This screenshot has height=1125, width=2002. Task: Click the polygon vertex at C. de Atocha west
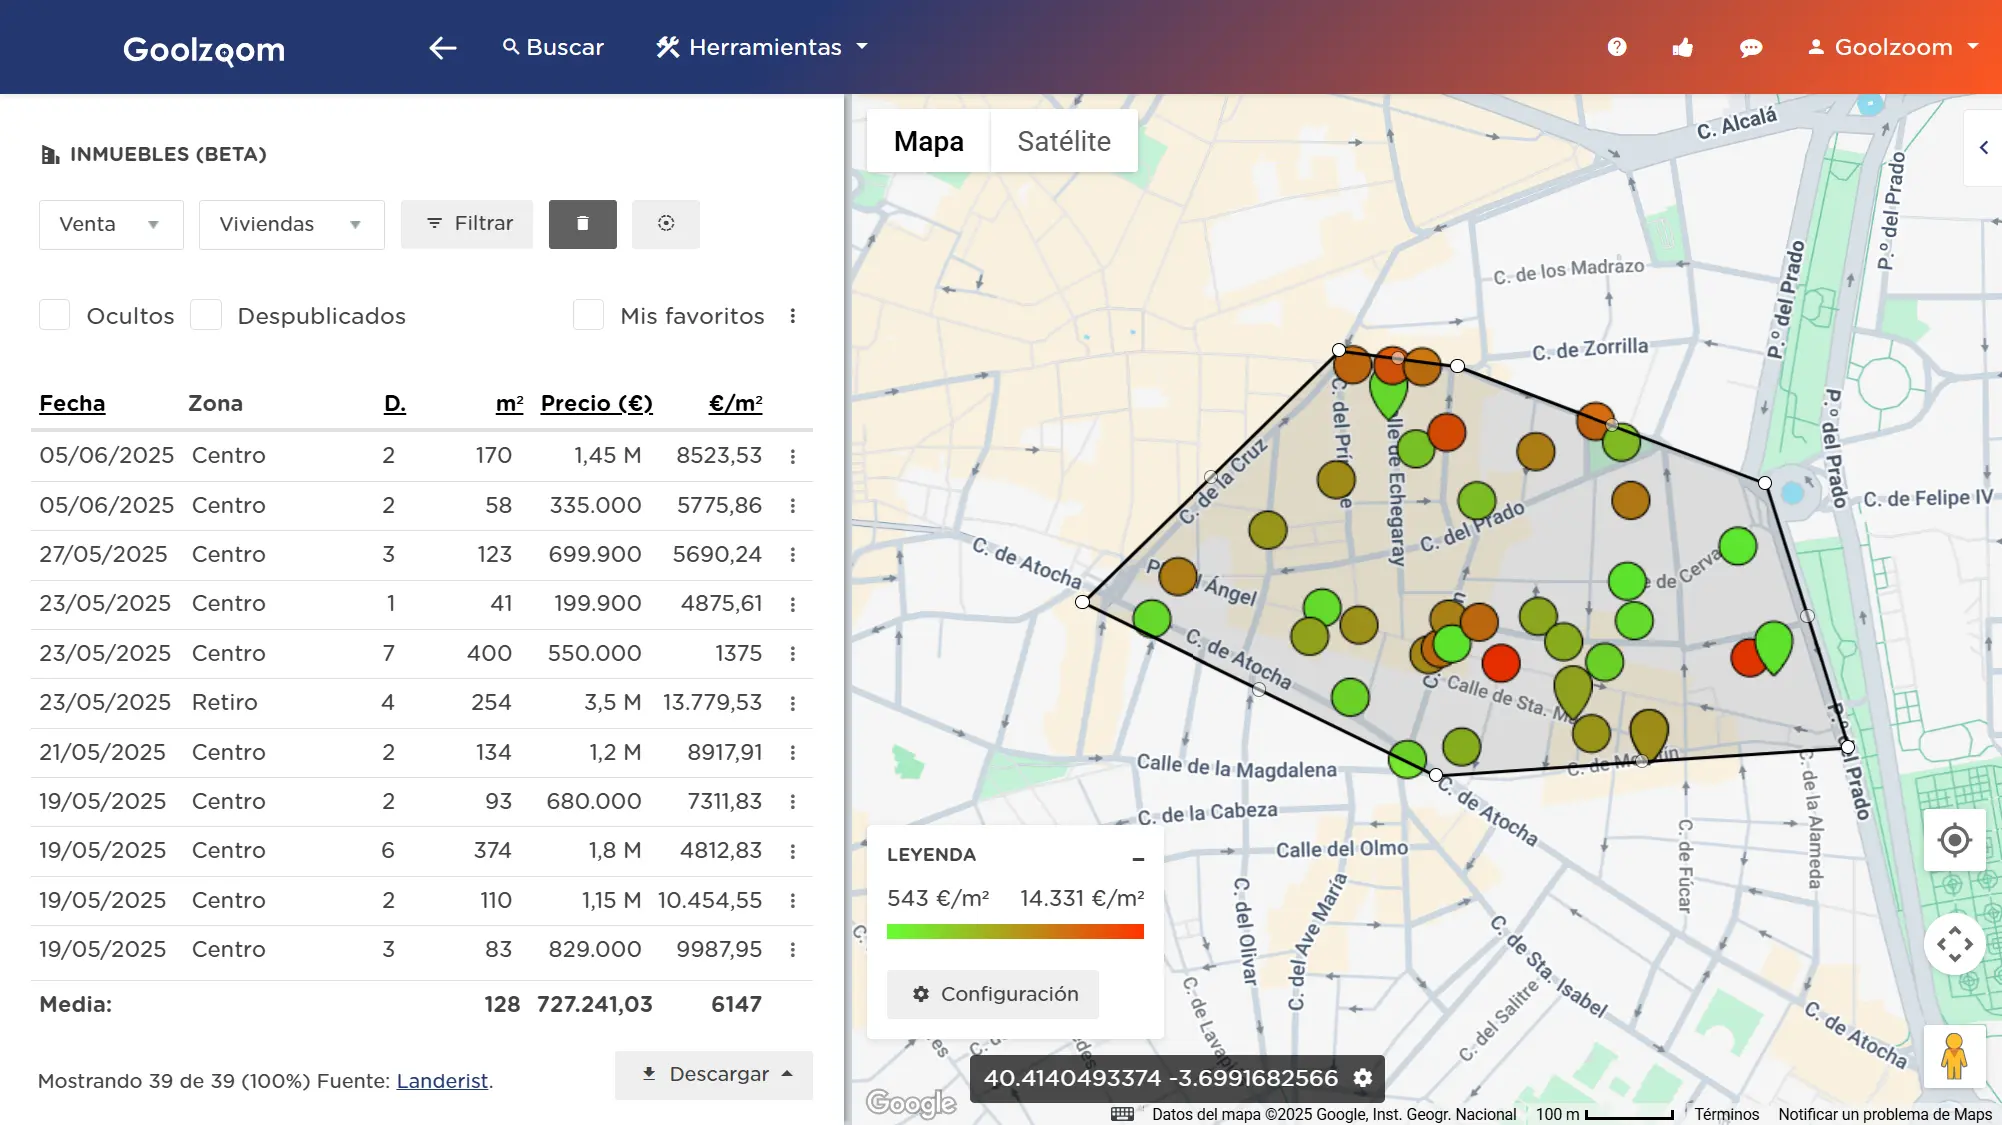point(1082,602)
